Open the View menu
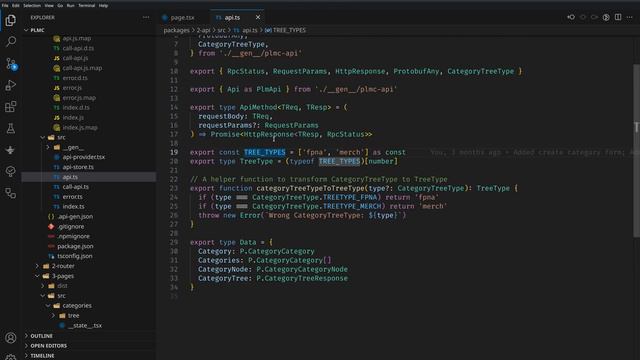640x360 pixels. click(49, 5)
